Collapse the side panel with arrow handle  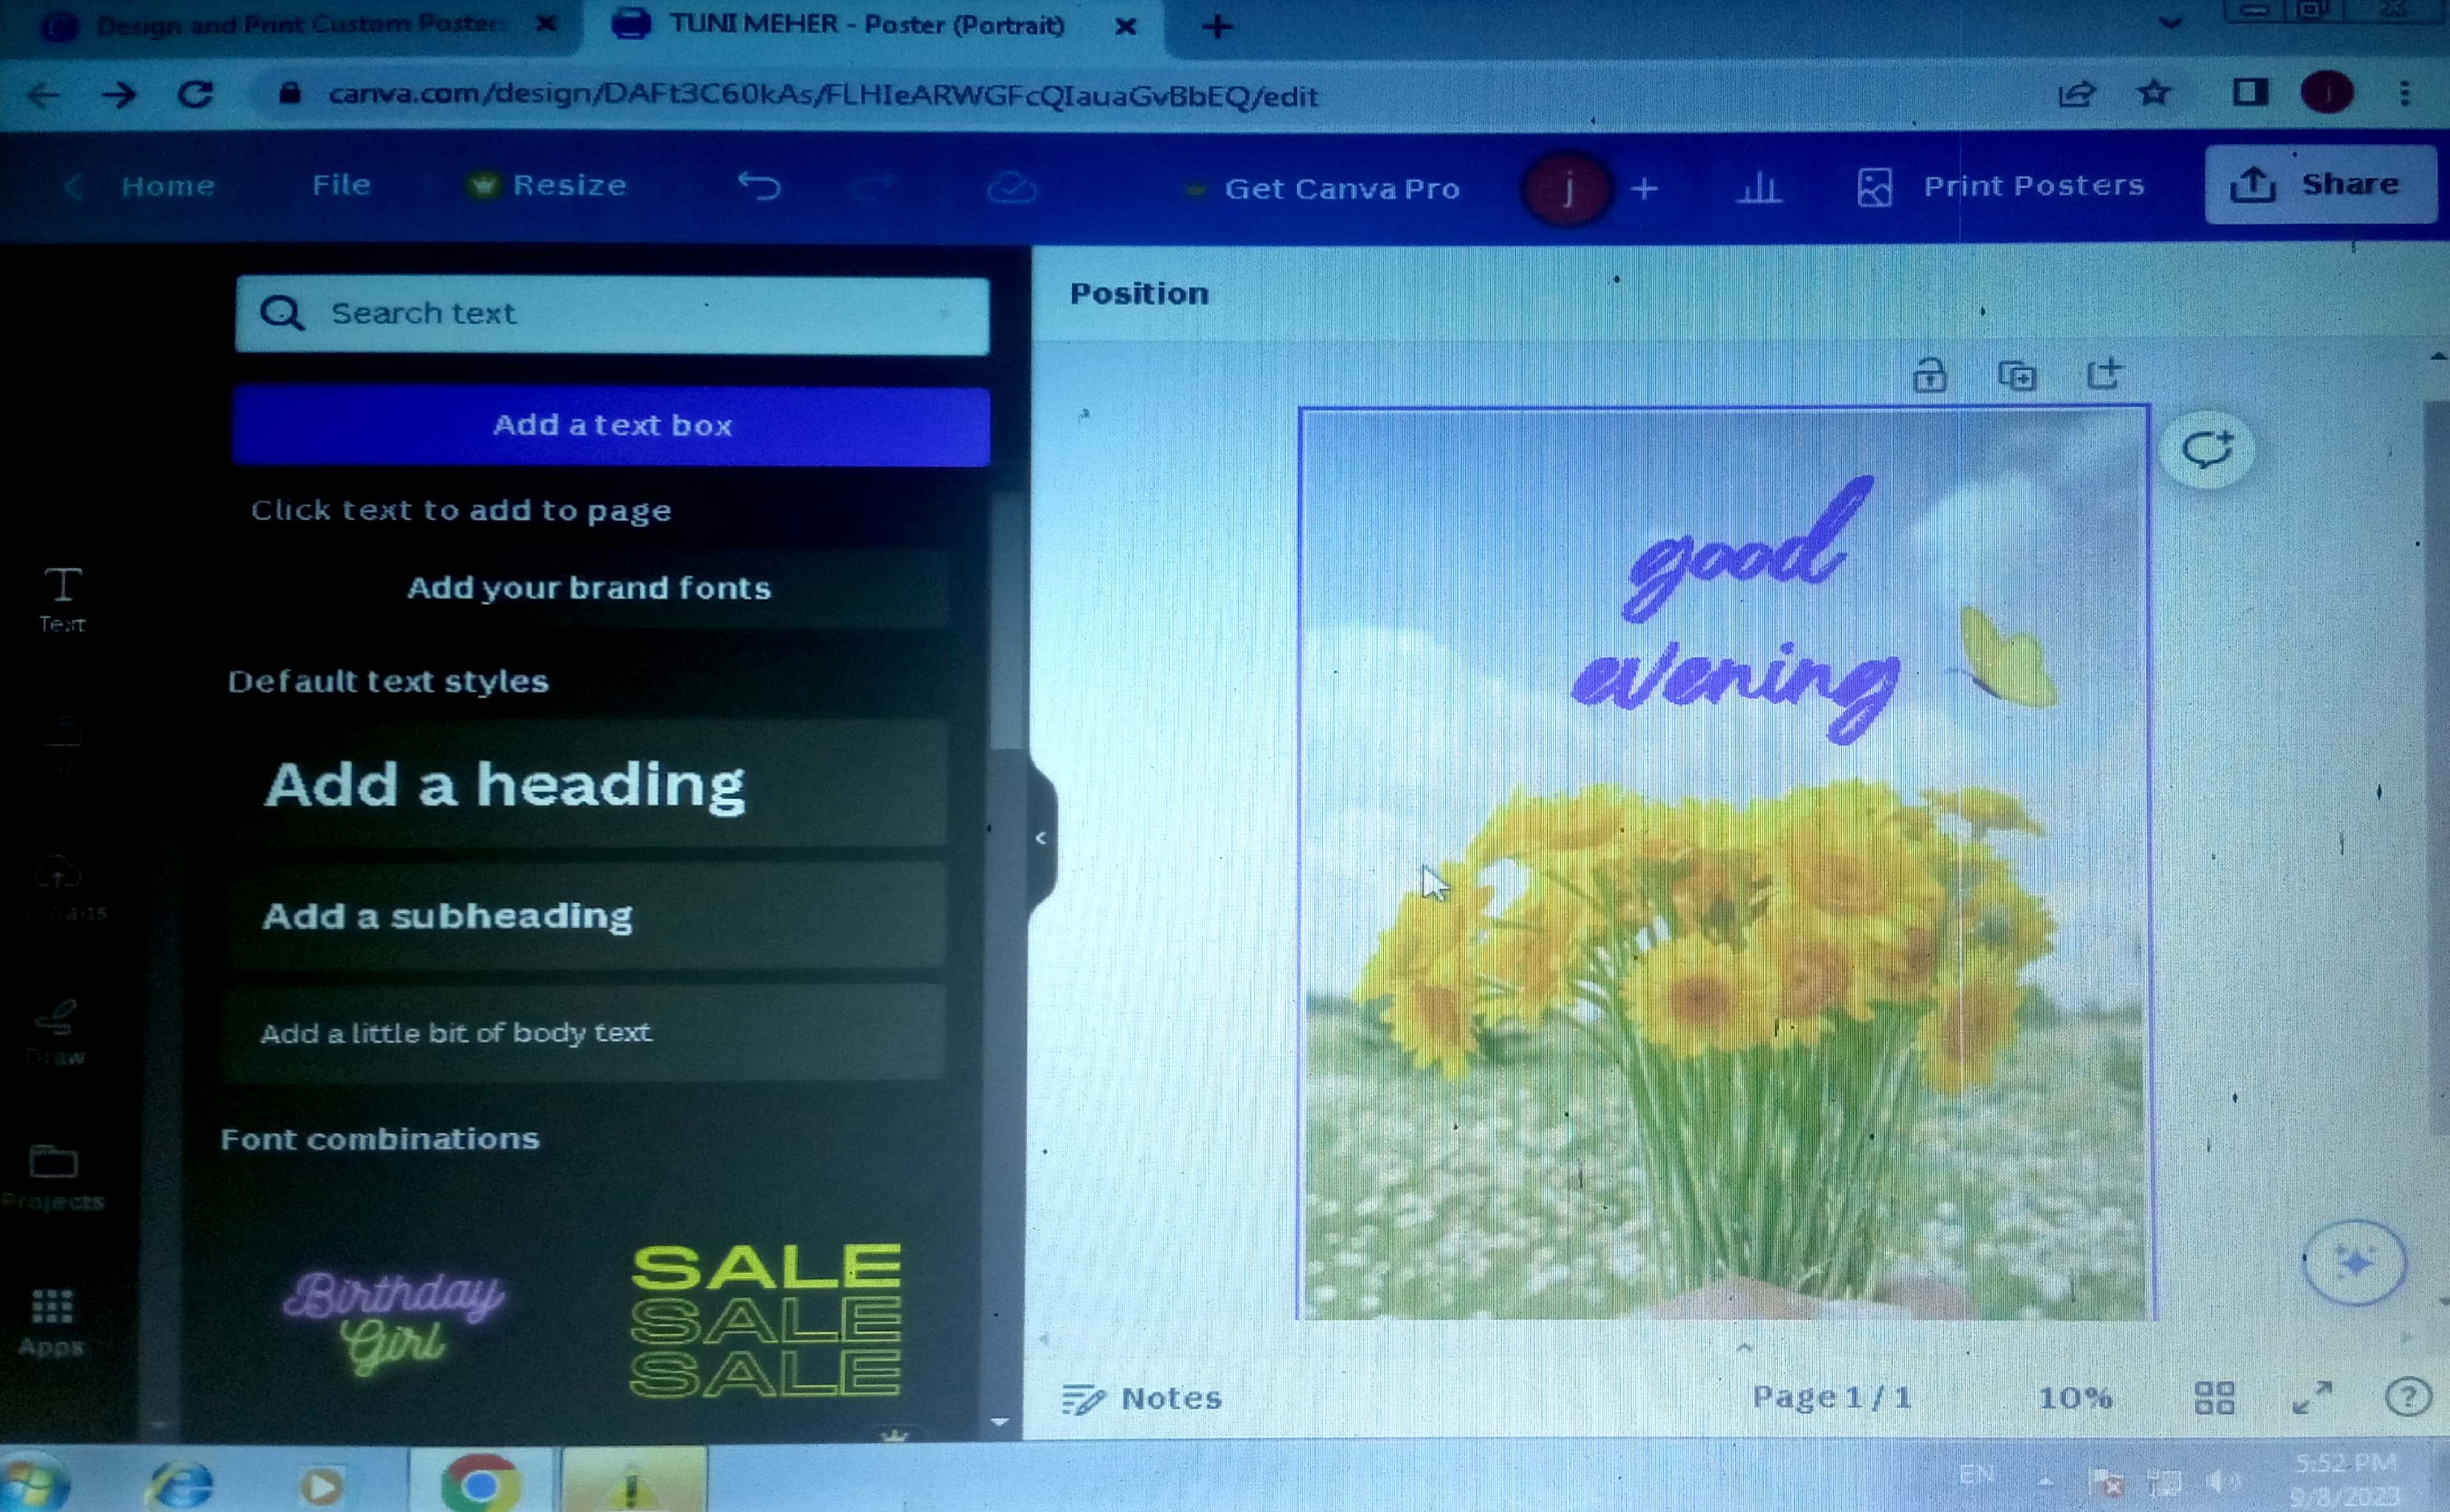(1040, 838)
